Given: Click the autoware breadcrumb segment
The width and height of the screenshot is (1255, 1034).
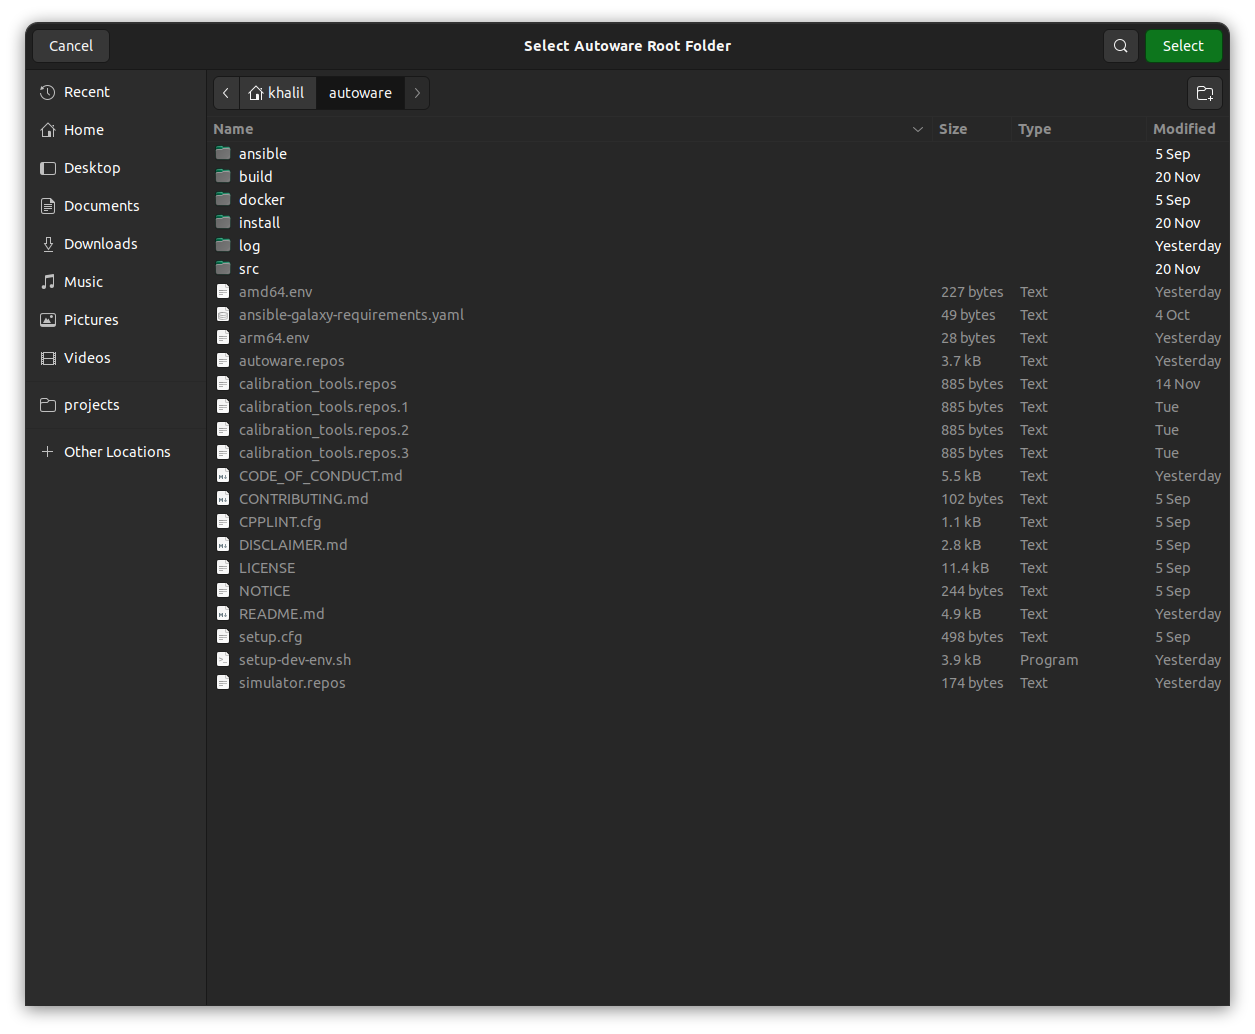Looking at the screenshot, I should (360, 92).
